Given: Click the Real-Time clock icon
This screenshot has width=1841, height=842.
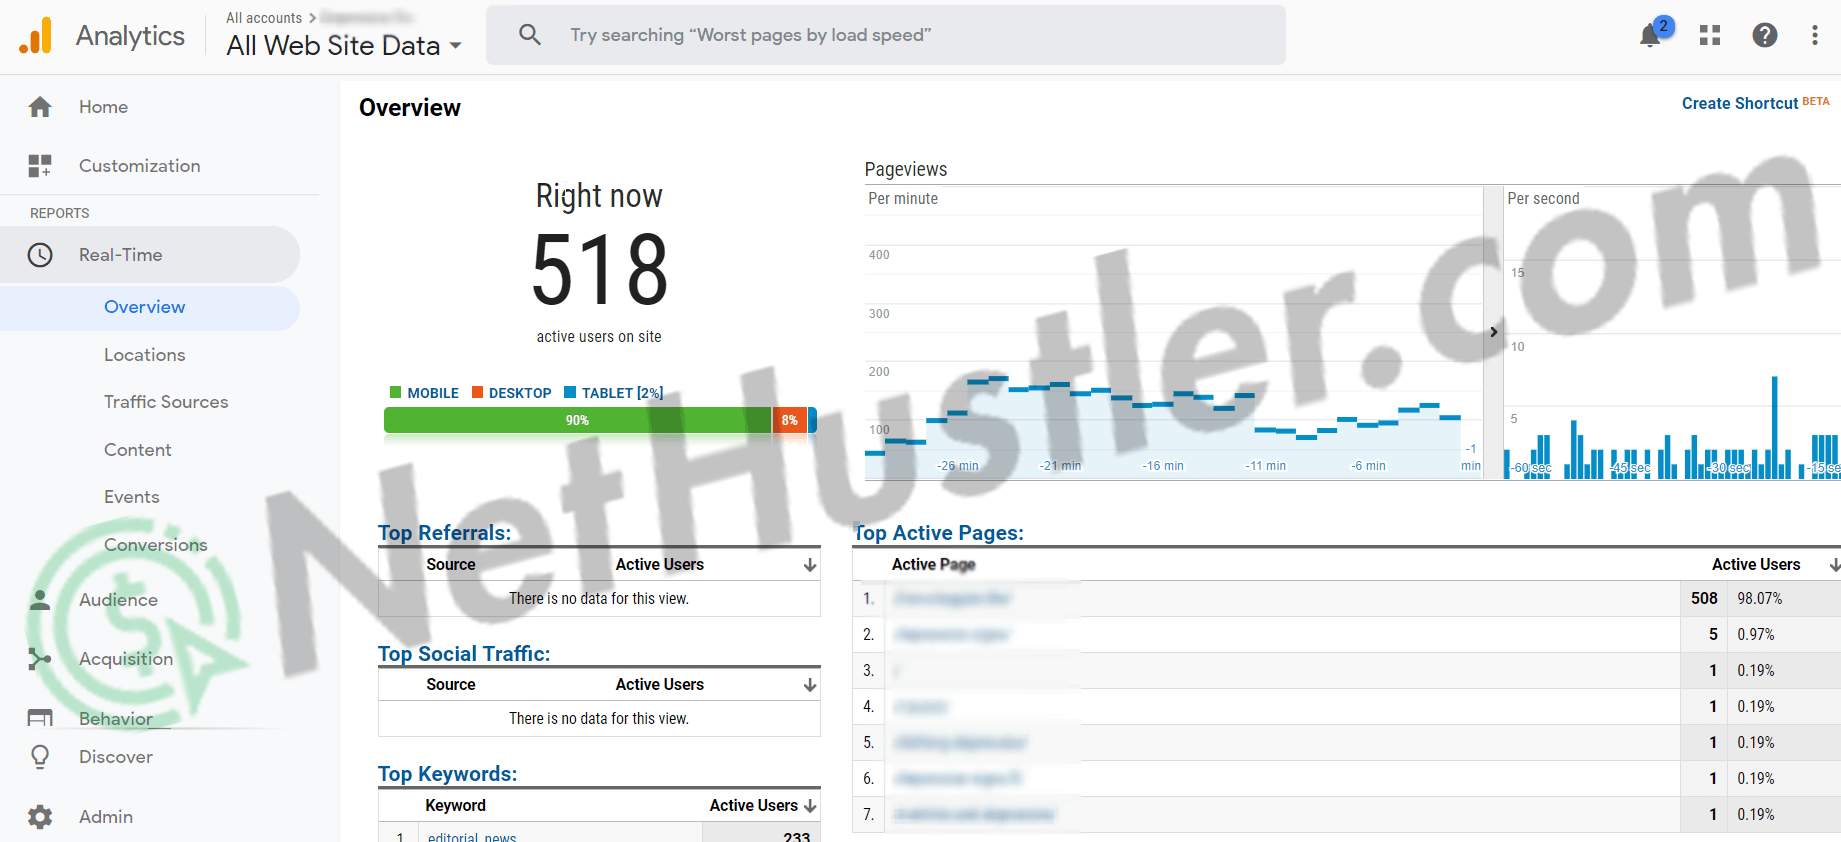Looking at the screenshot, I should (x=40, y=255).
